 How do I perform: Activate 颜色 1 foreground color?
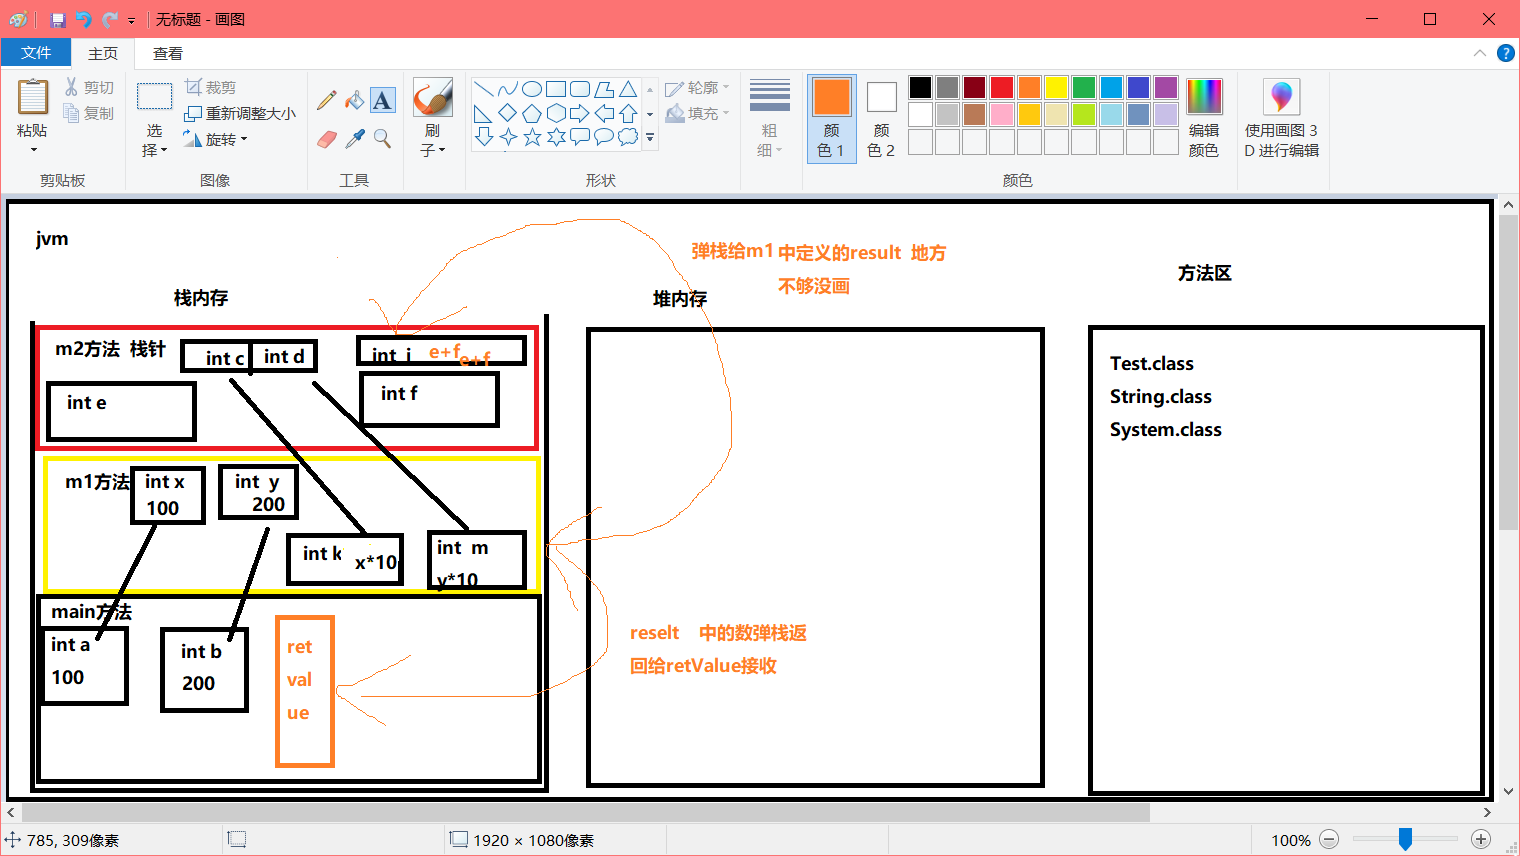[831, 119]
